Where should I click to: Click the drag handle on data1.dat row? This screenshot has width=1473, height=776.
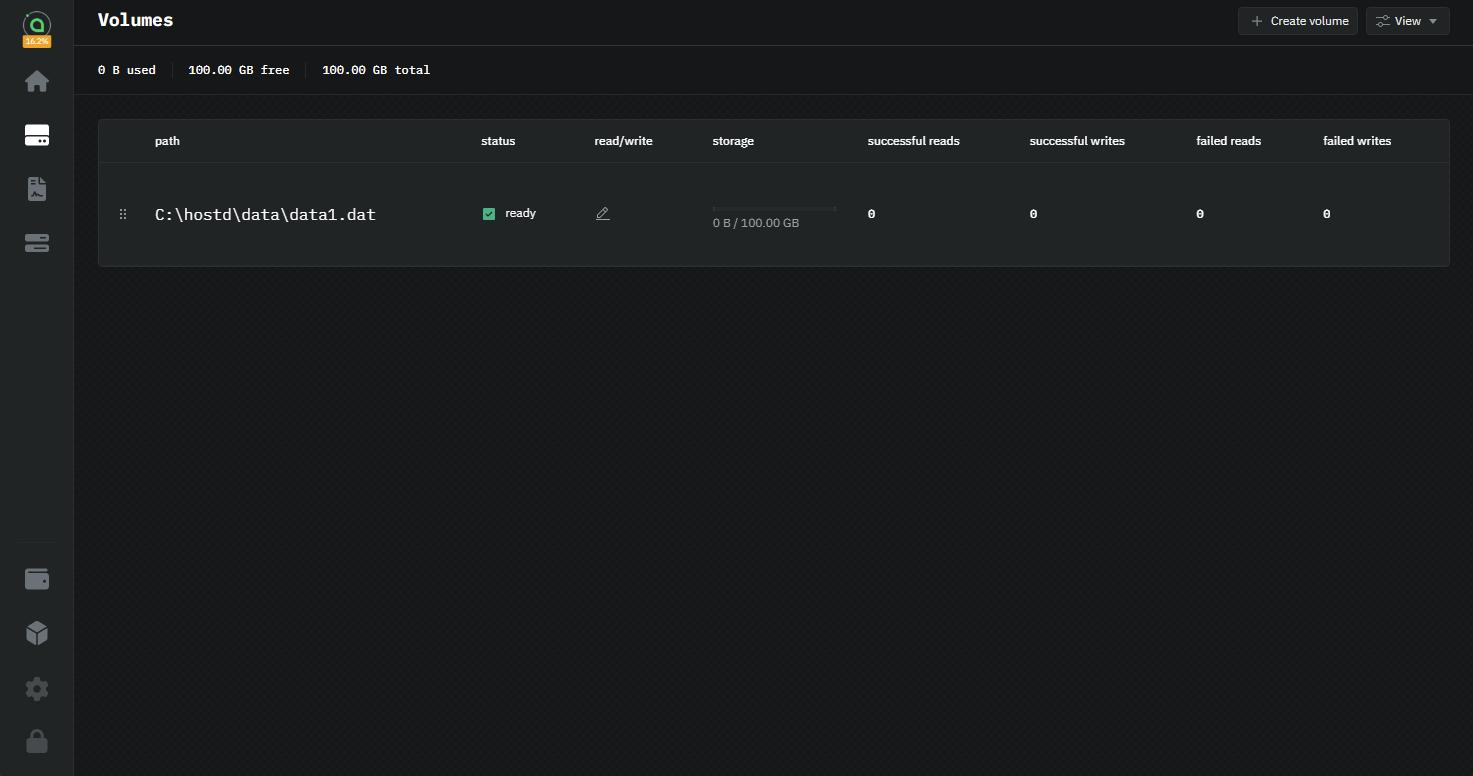[123, 214]
